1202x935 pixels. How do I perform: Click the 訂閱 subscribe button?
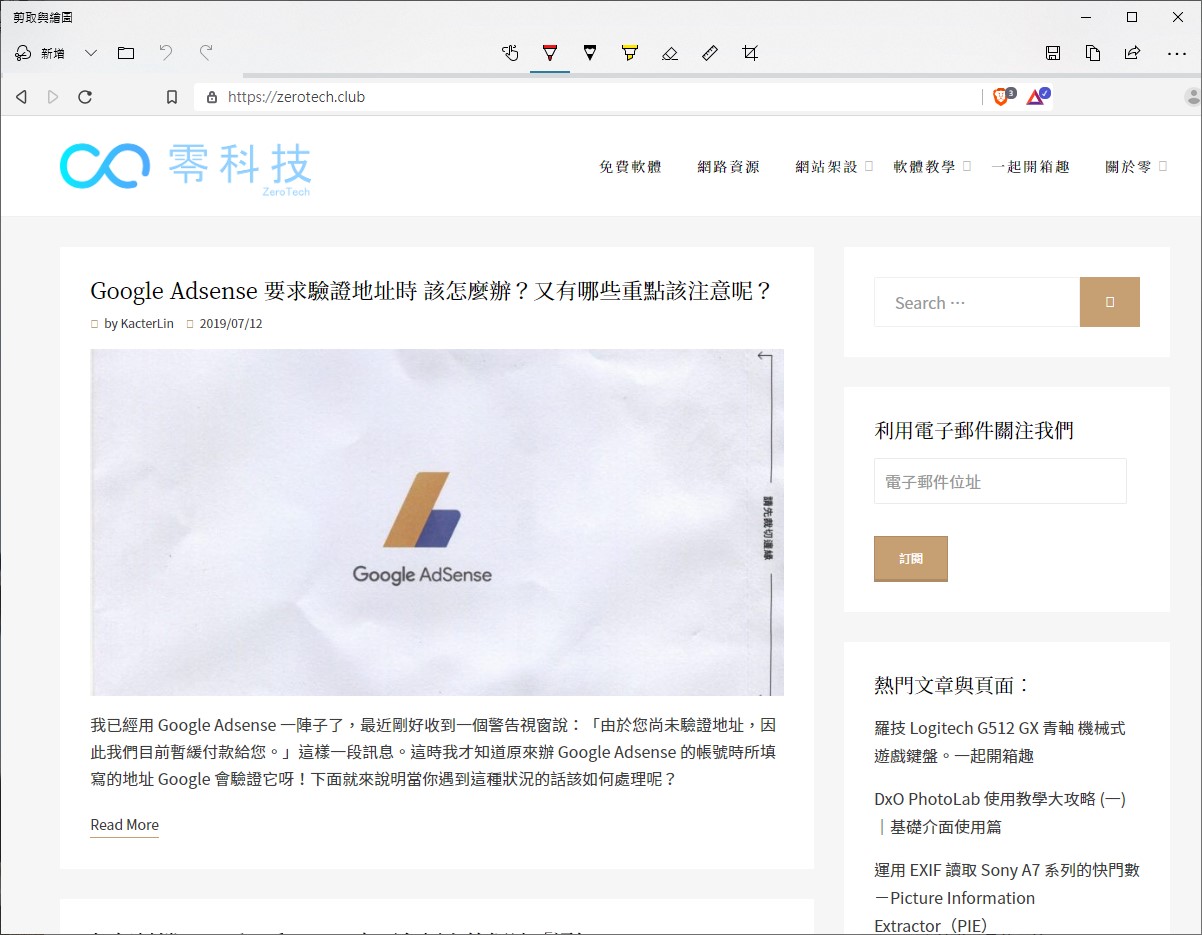coord(911,558)
